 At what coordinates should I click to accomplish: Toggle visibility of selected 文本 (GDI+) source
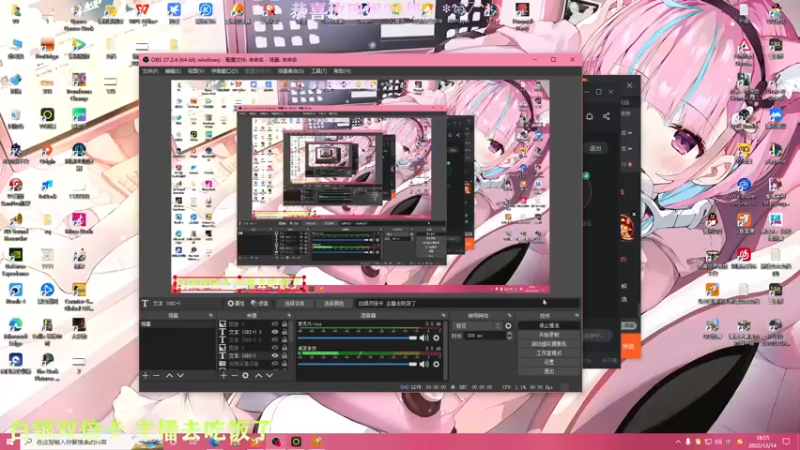click(x=275, y=356)
